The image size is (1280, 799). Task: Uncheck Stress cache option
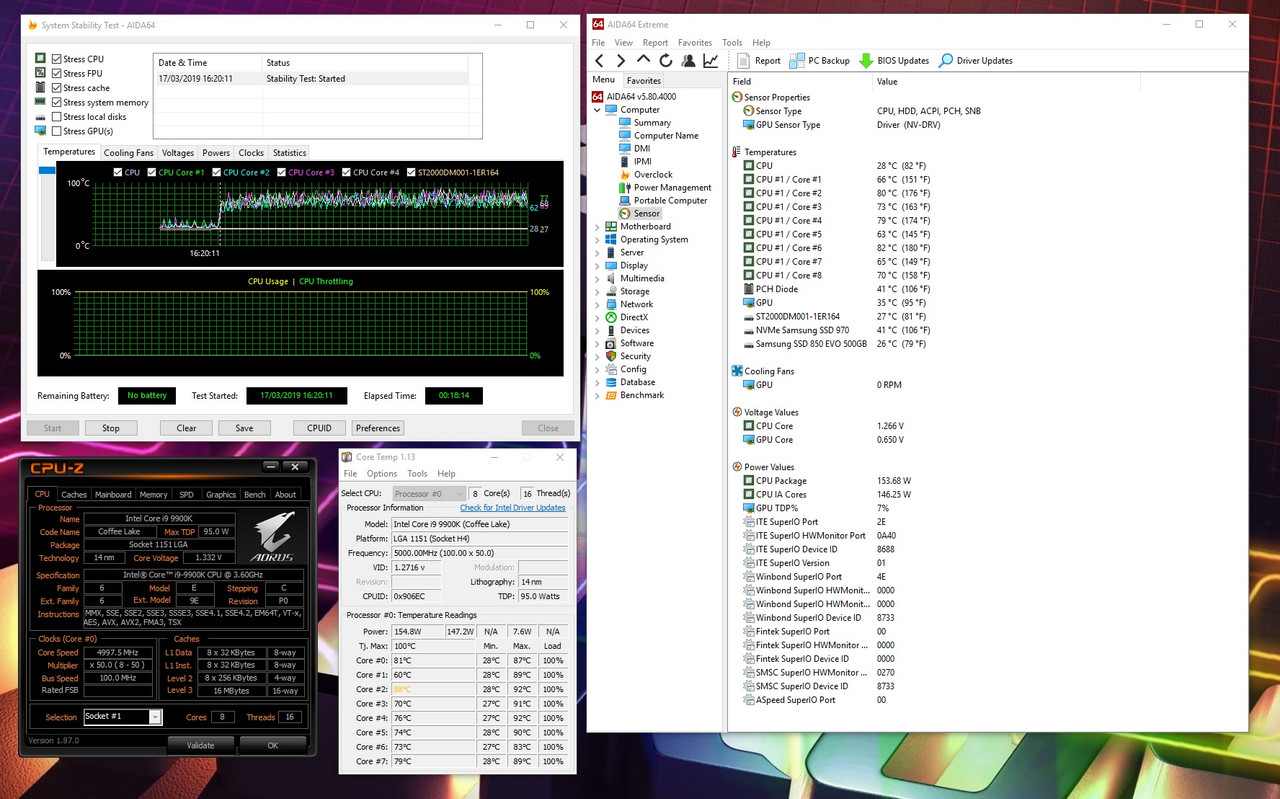click(x=57, y=88)
